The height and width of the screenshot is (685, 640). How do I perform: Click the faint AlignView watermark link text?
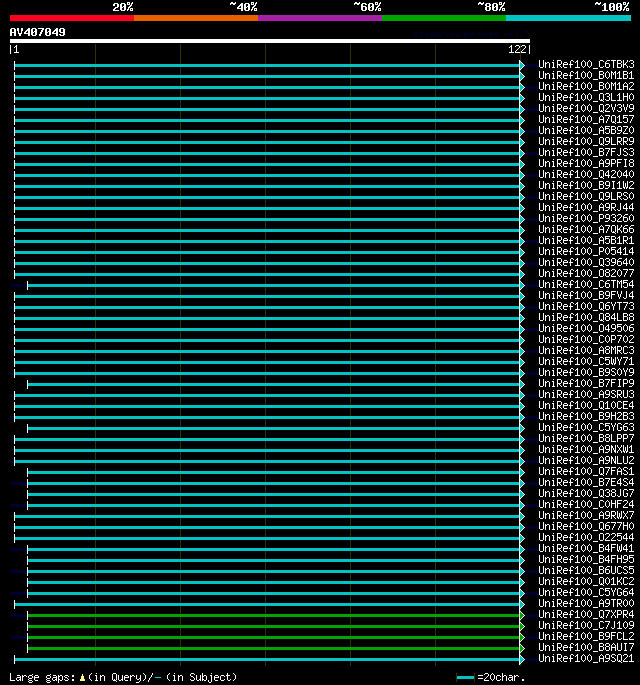click(471, 34)
